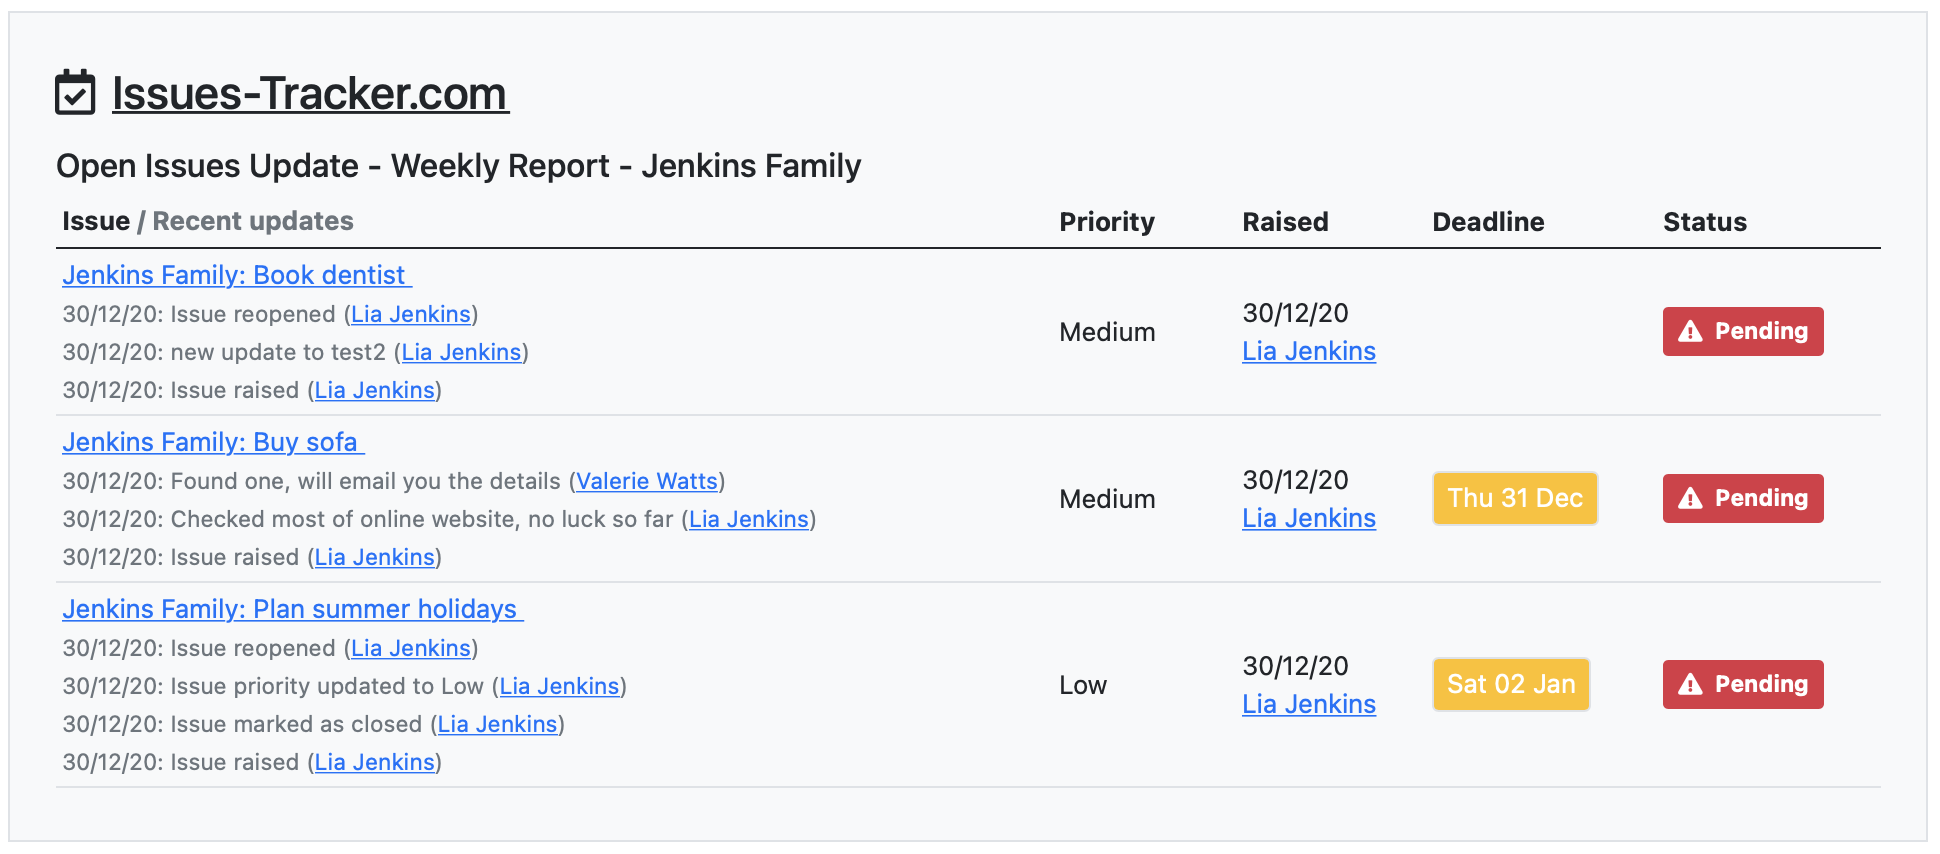Screen dimensions: 1940x854
Task: Click the warning icon on Buy sofa Pending badge
Action: (x=1691, y=498)
